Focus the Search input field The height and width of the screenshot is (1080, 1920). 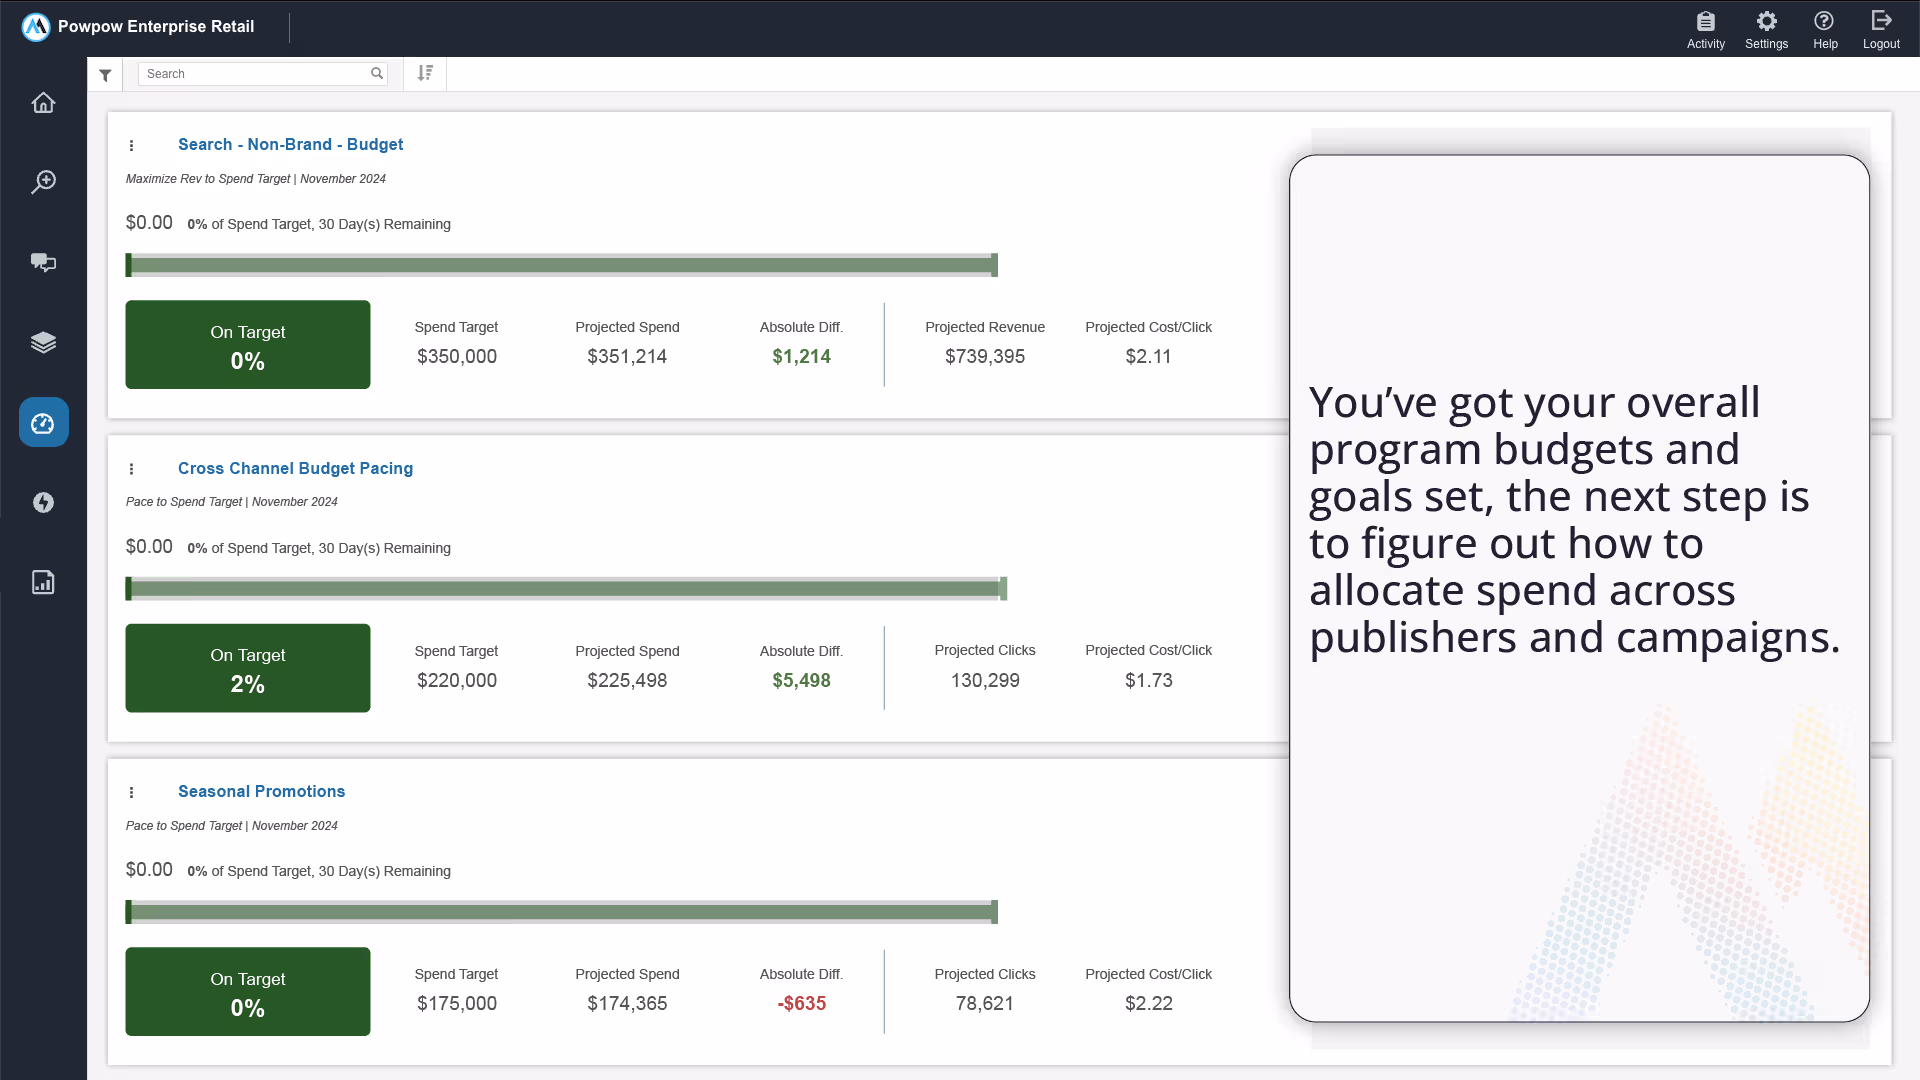[x=255, y=74]
